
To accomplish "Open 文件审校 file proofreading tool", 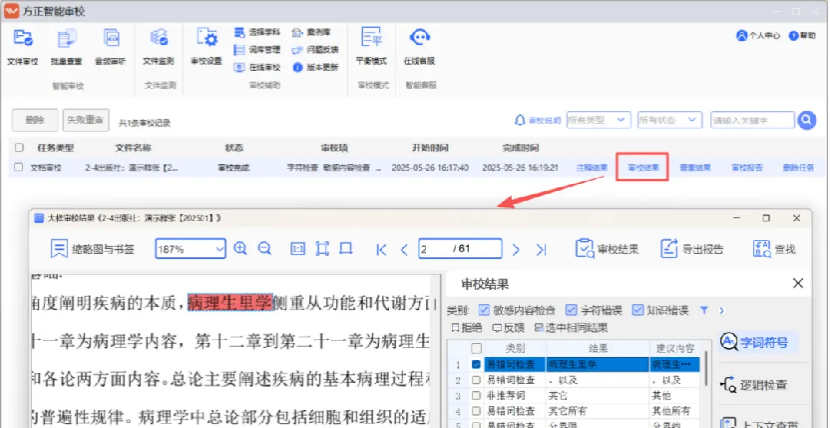I will (23, 47).
